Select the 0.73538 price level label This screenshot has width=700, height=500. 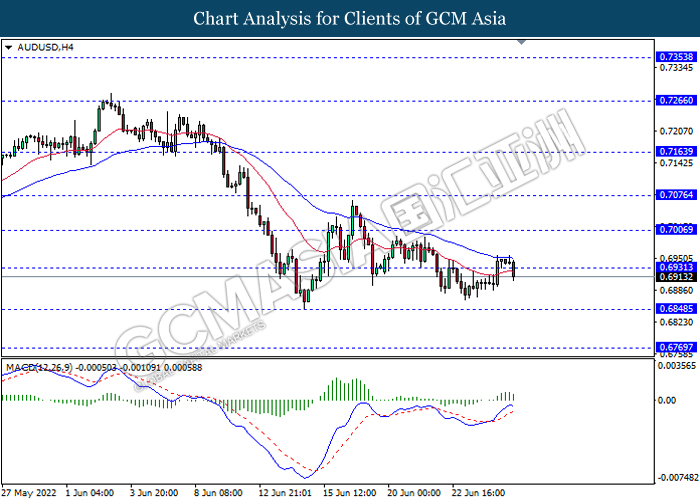tap(677, 57)
